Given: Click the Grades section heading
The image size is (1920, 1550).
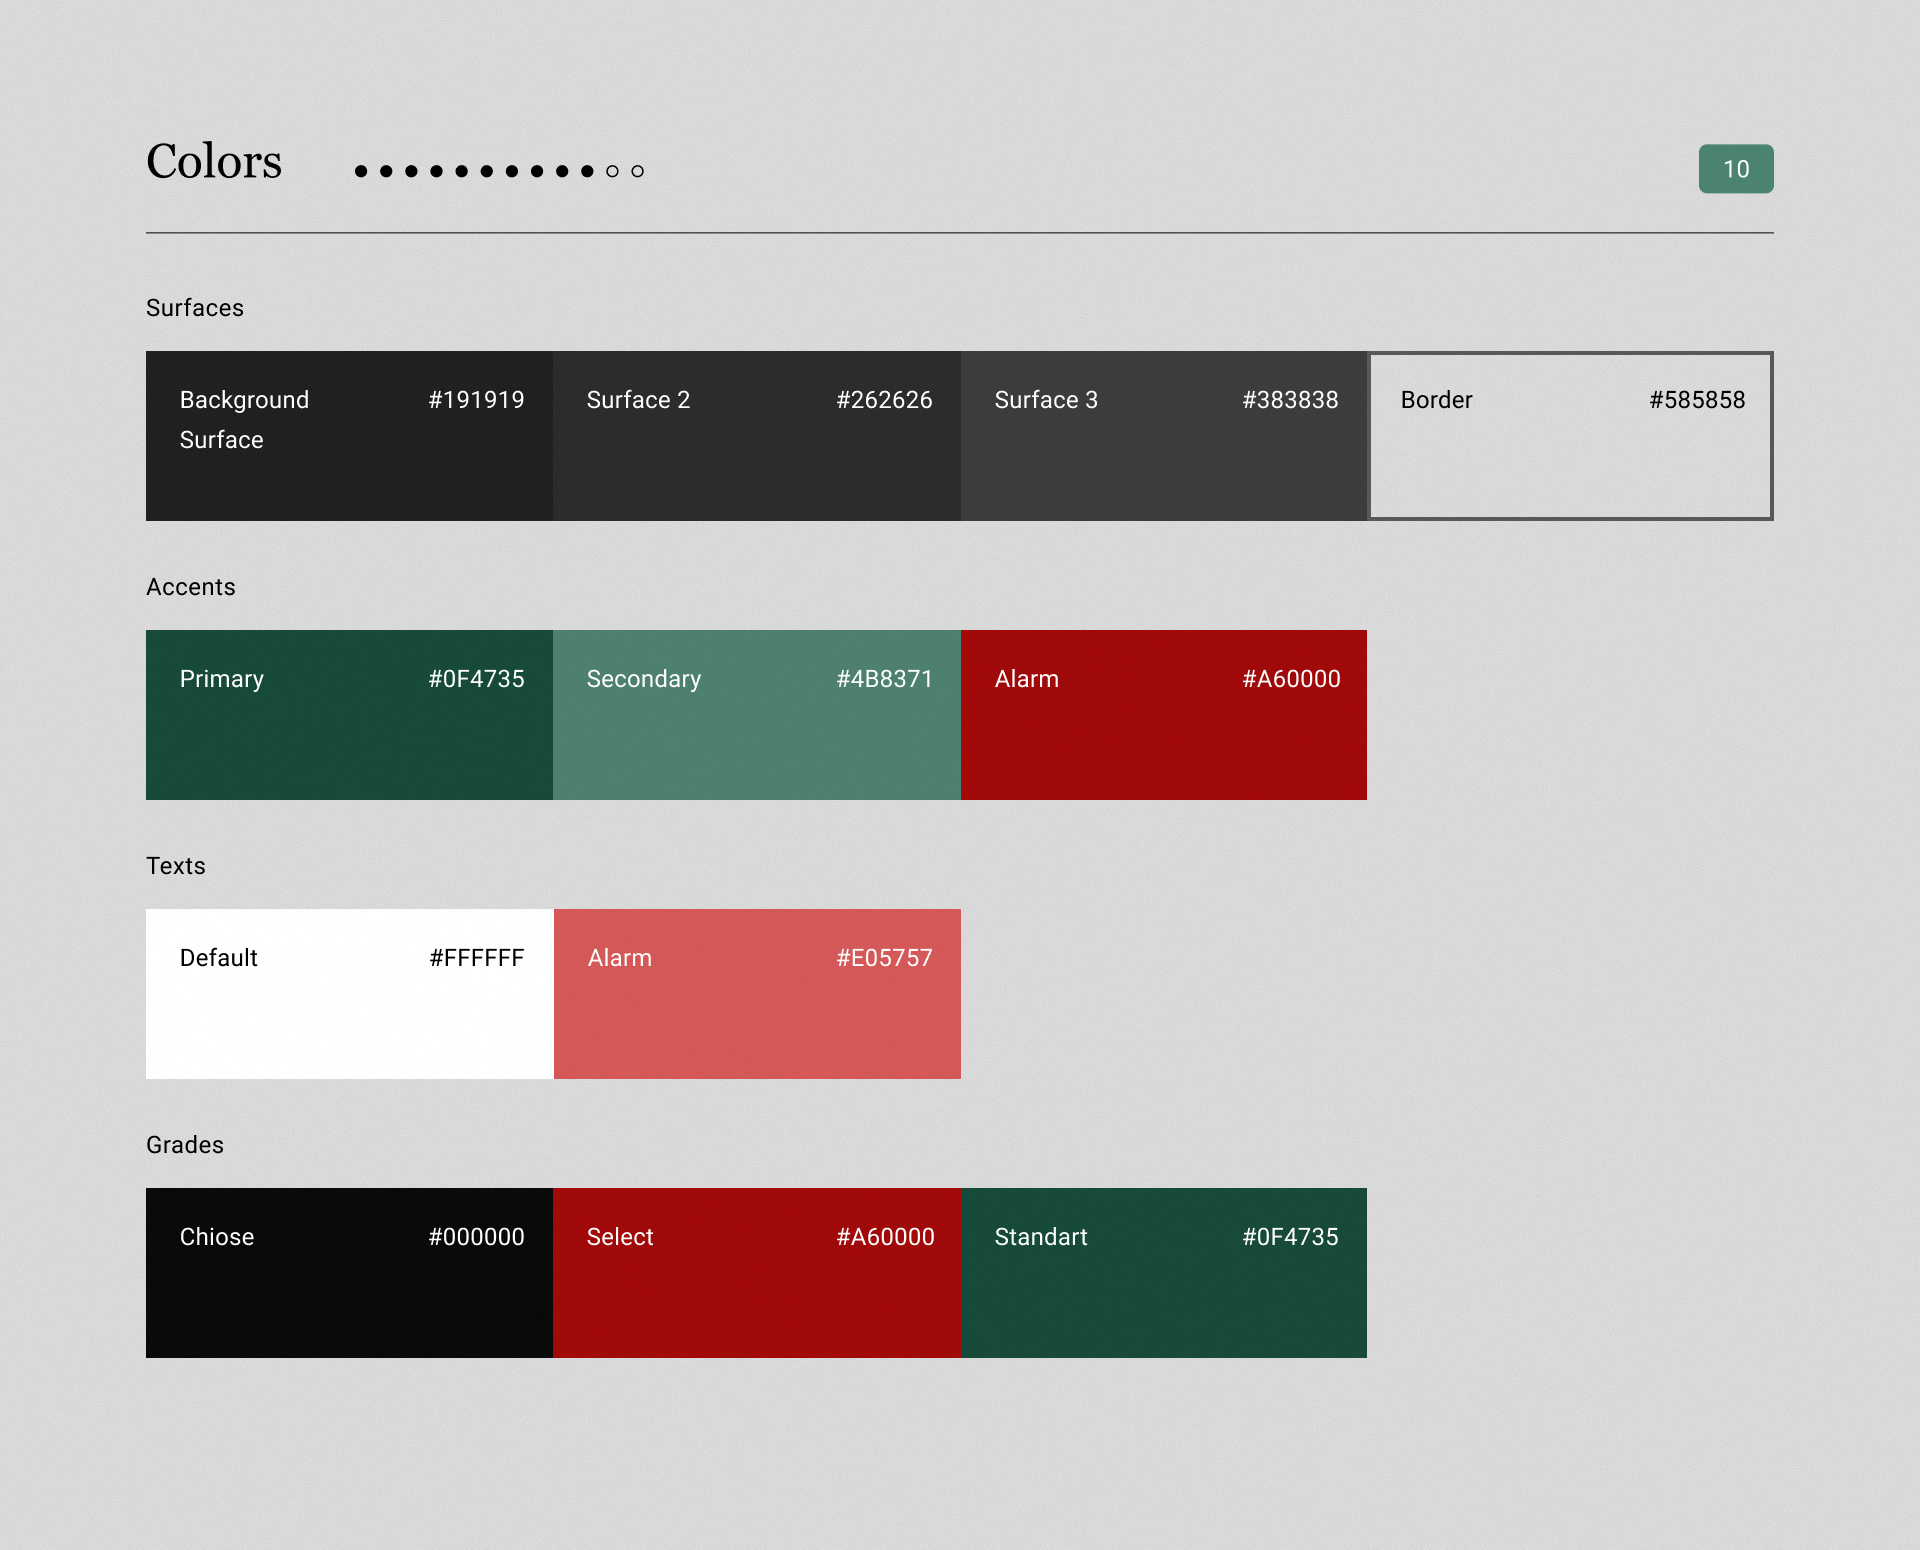Looking at the screenshot, I should 185,1145.
